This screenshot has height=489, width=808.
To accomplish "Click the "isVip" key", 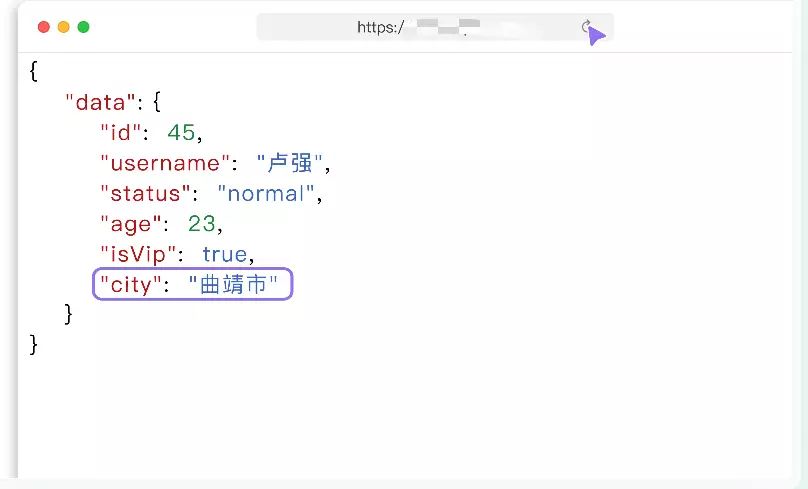I will (x=139, y=255).
